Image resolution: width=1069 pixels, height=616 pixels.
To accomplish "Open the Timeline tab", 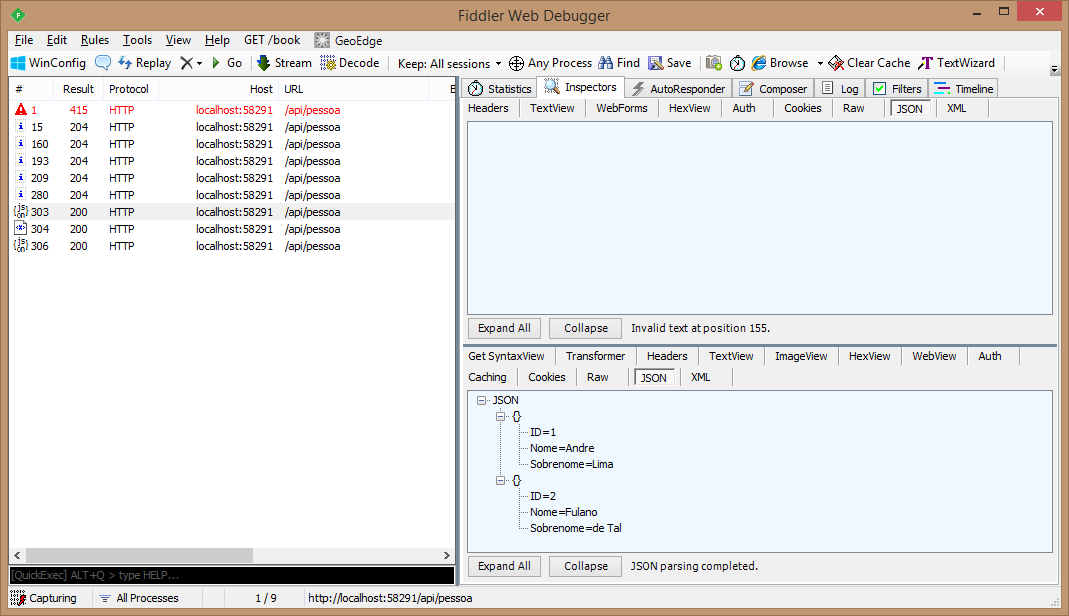I will 964,89.
